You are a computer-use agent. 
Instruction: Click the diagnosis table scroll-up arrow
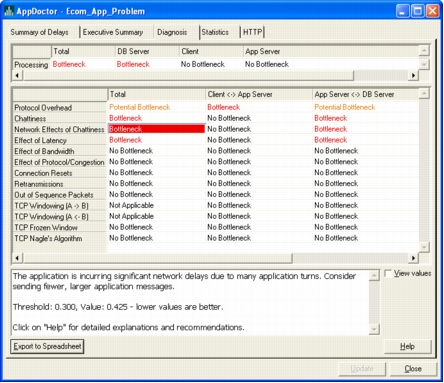coord(424,93)
